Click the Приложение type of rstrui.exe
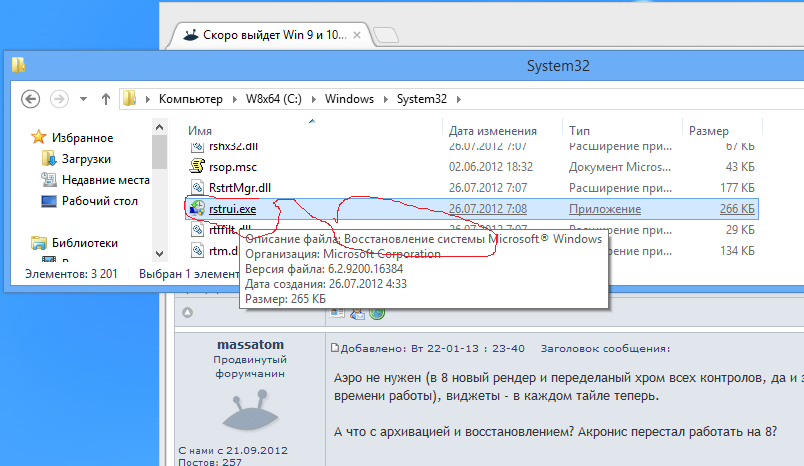The height and width of the screenshot is (466, 804). pos(605,209)
